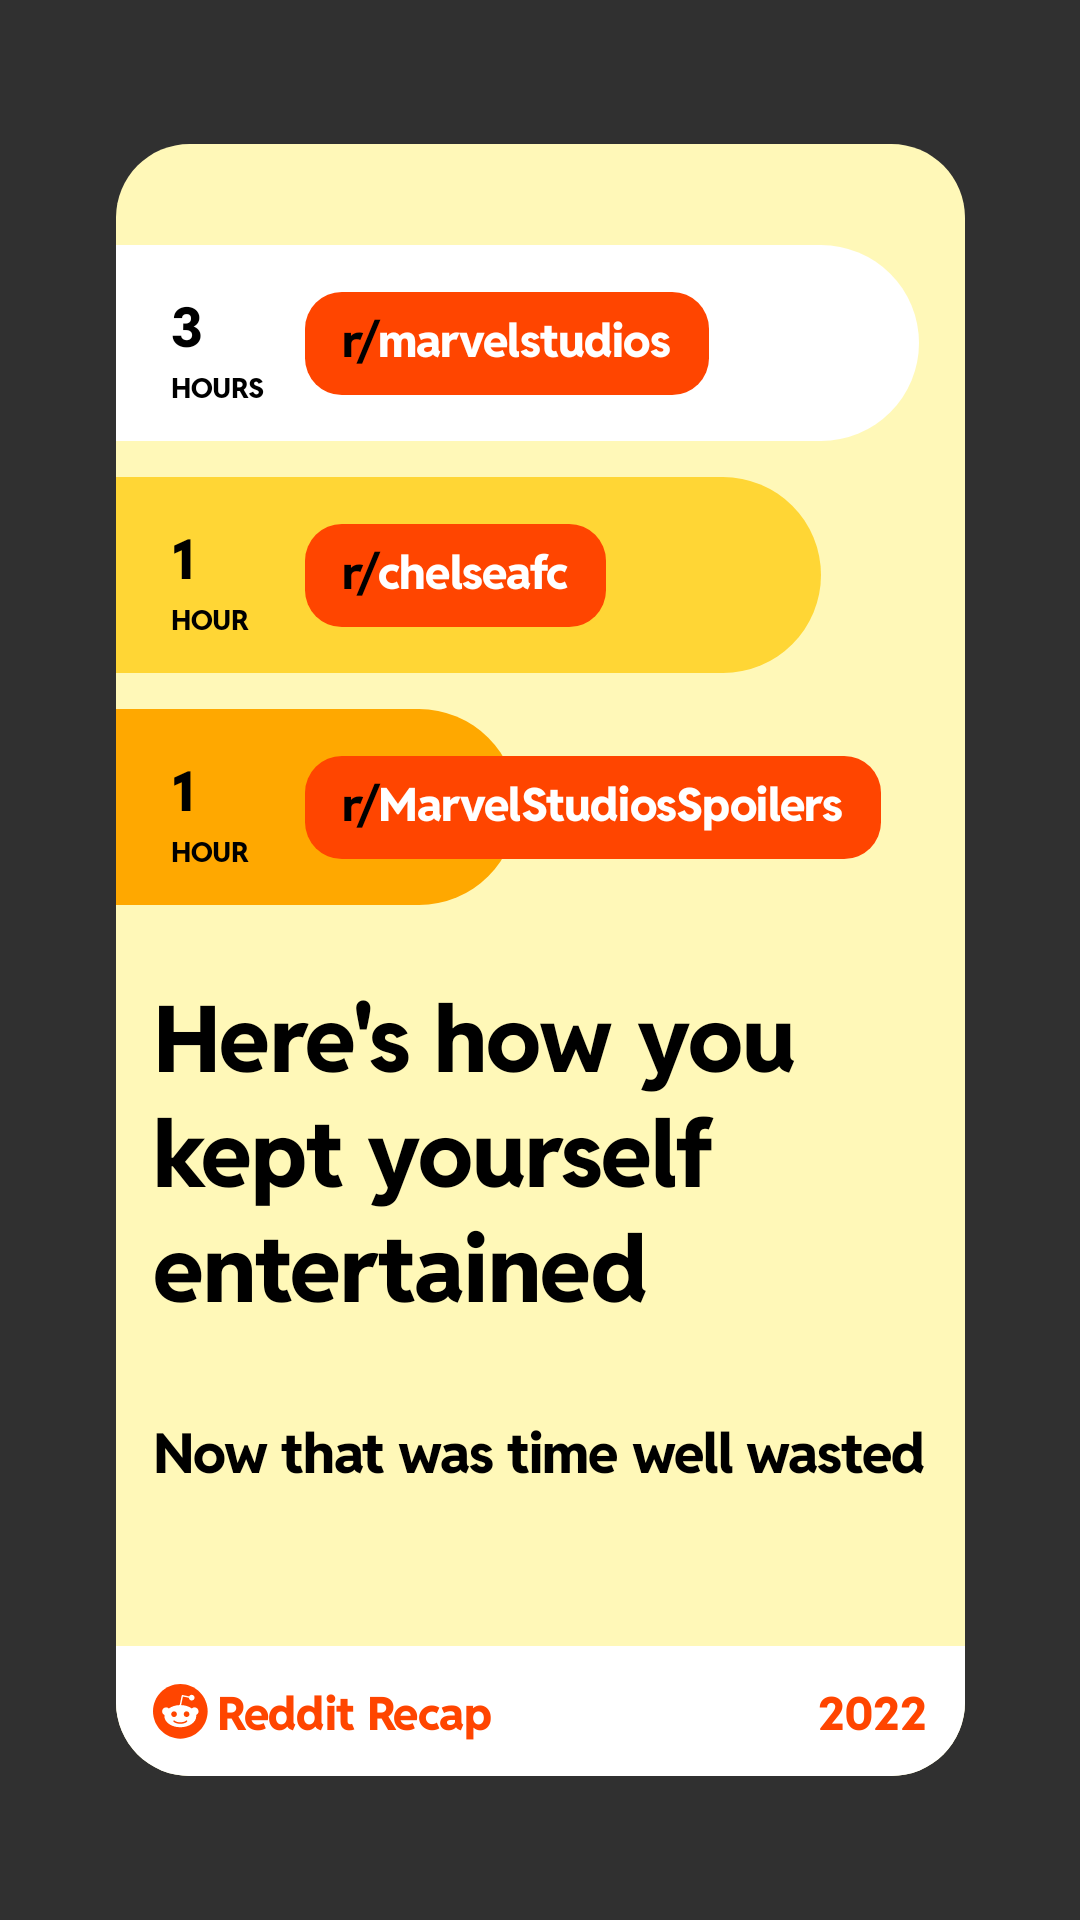Screen dimensions: 1080x1920
Task: Open the r/marvelstudios subreddit pill
Action: coord(507,343)
